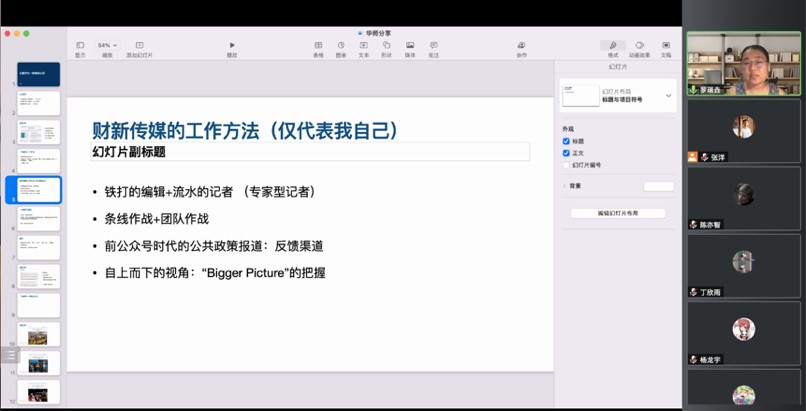Enable the 幻灯片编号 slide number checkbox
The width and height of the screenshot is (806, 411).
coord(566,165)
